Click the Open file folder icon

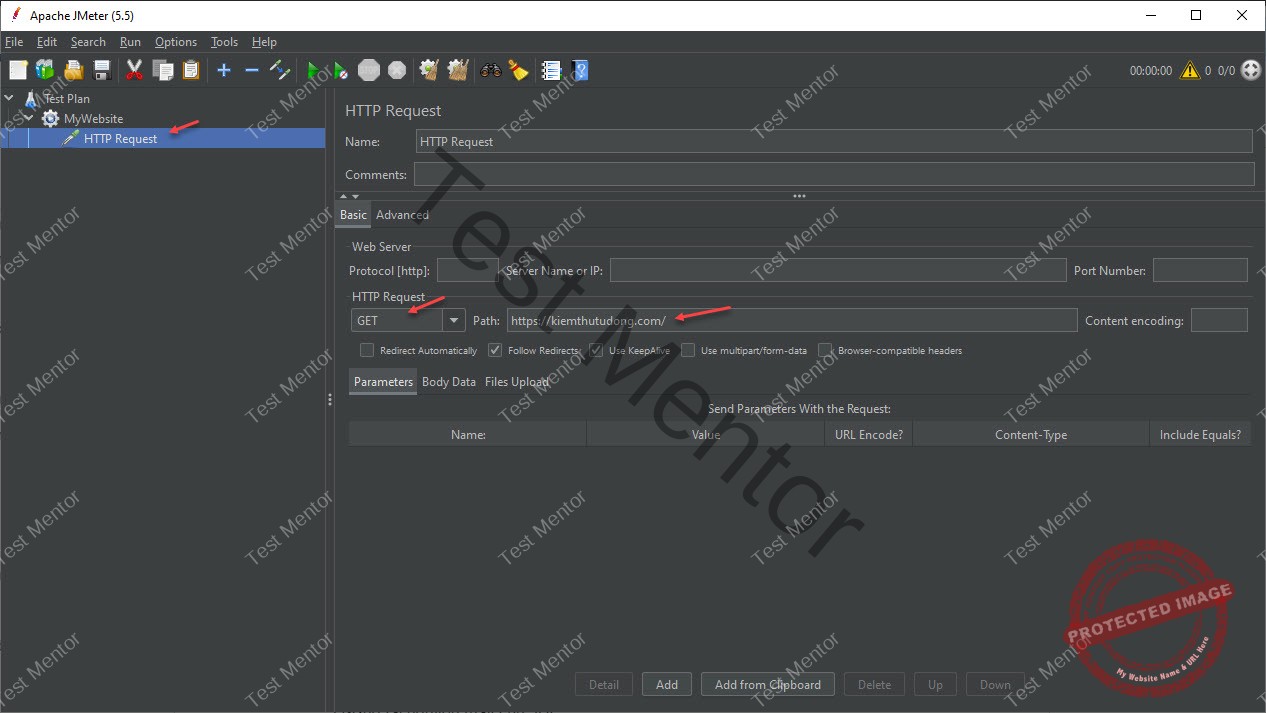(73, 70)
